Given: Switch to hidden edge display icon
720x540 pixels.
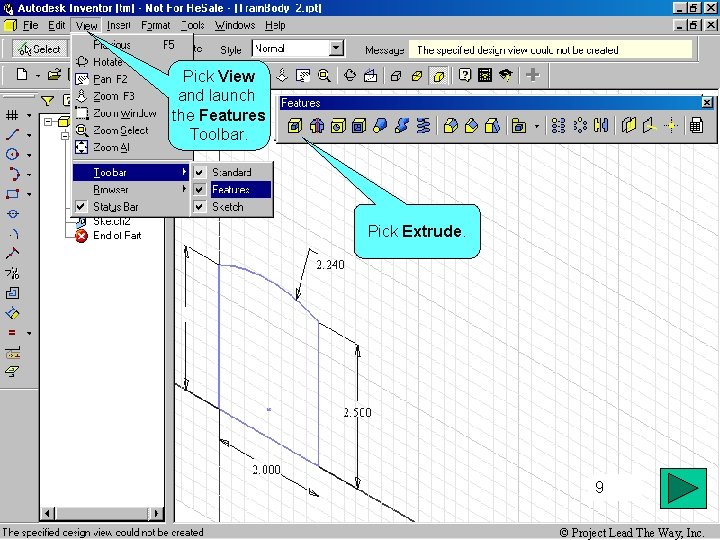Looking at the screenshot, I should (x=417, y=75).
